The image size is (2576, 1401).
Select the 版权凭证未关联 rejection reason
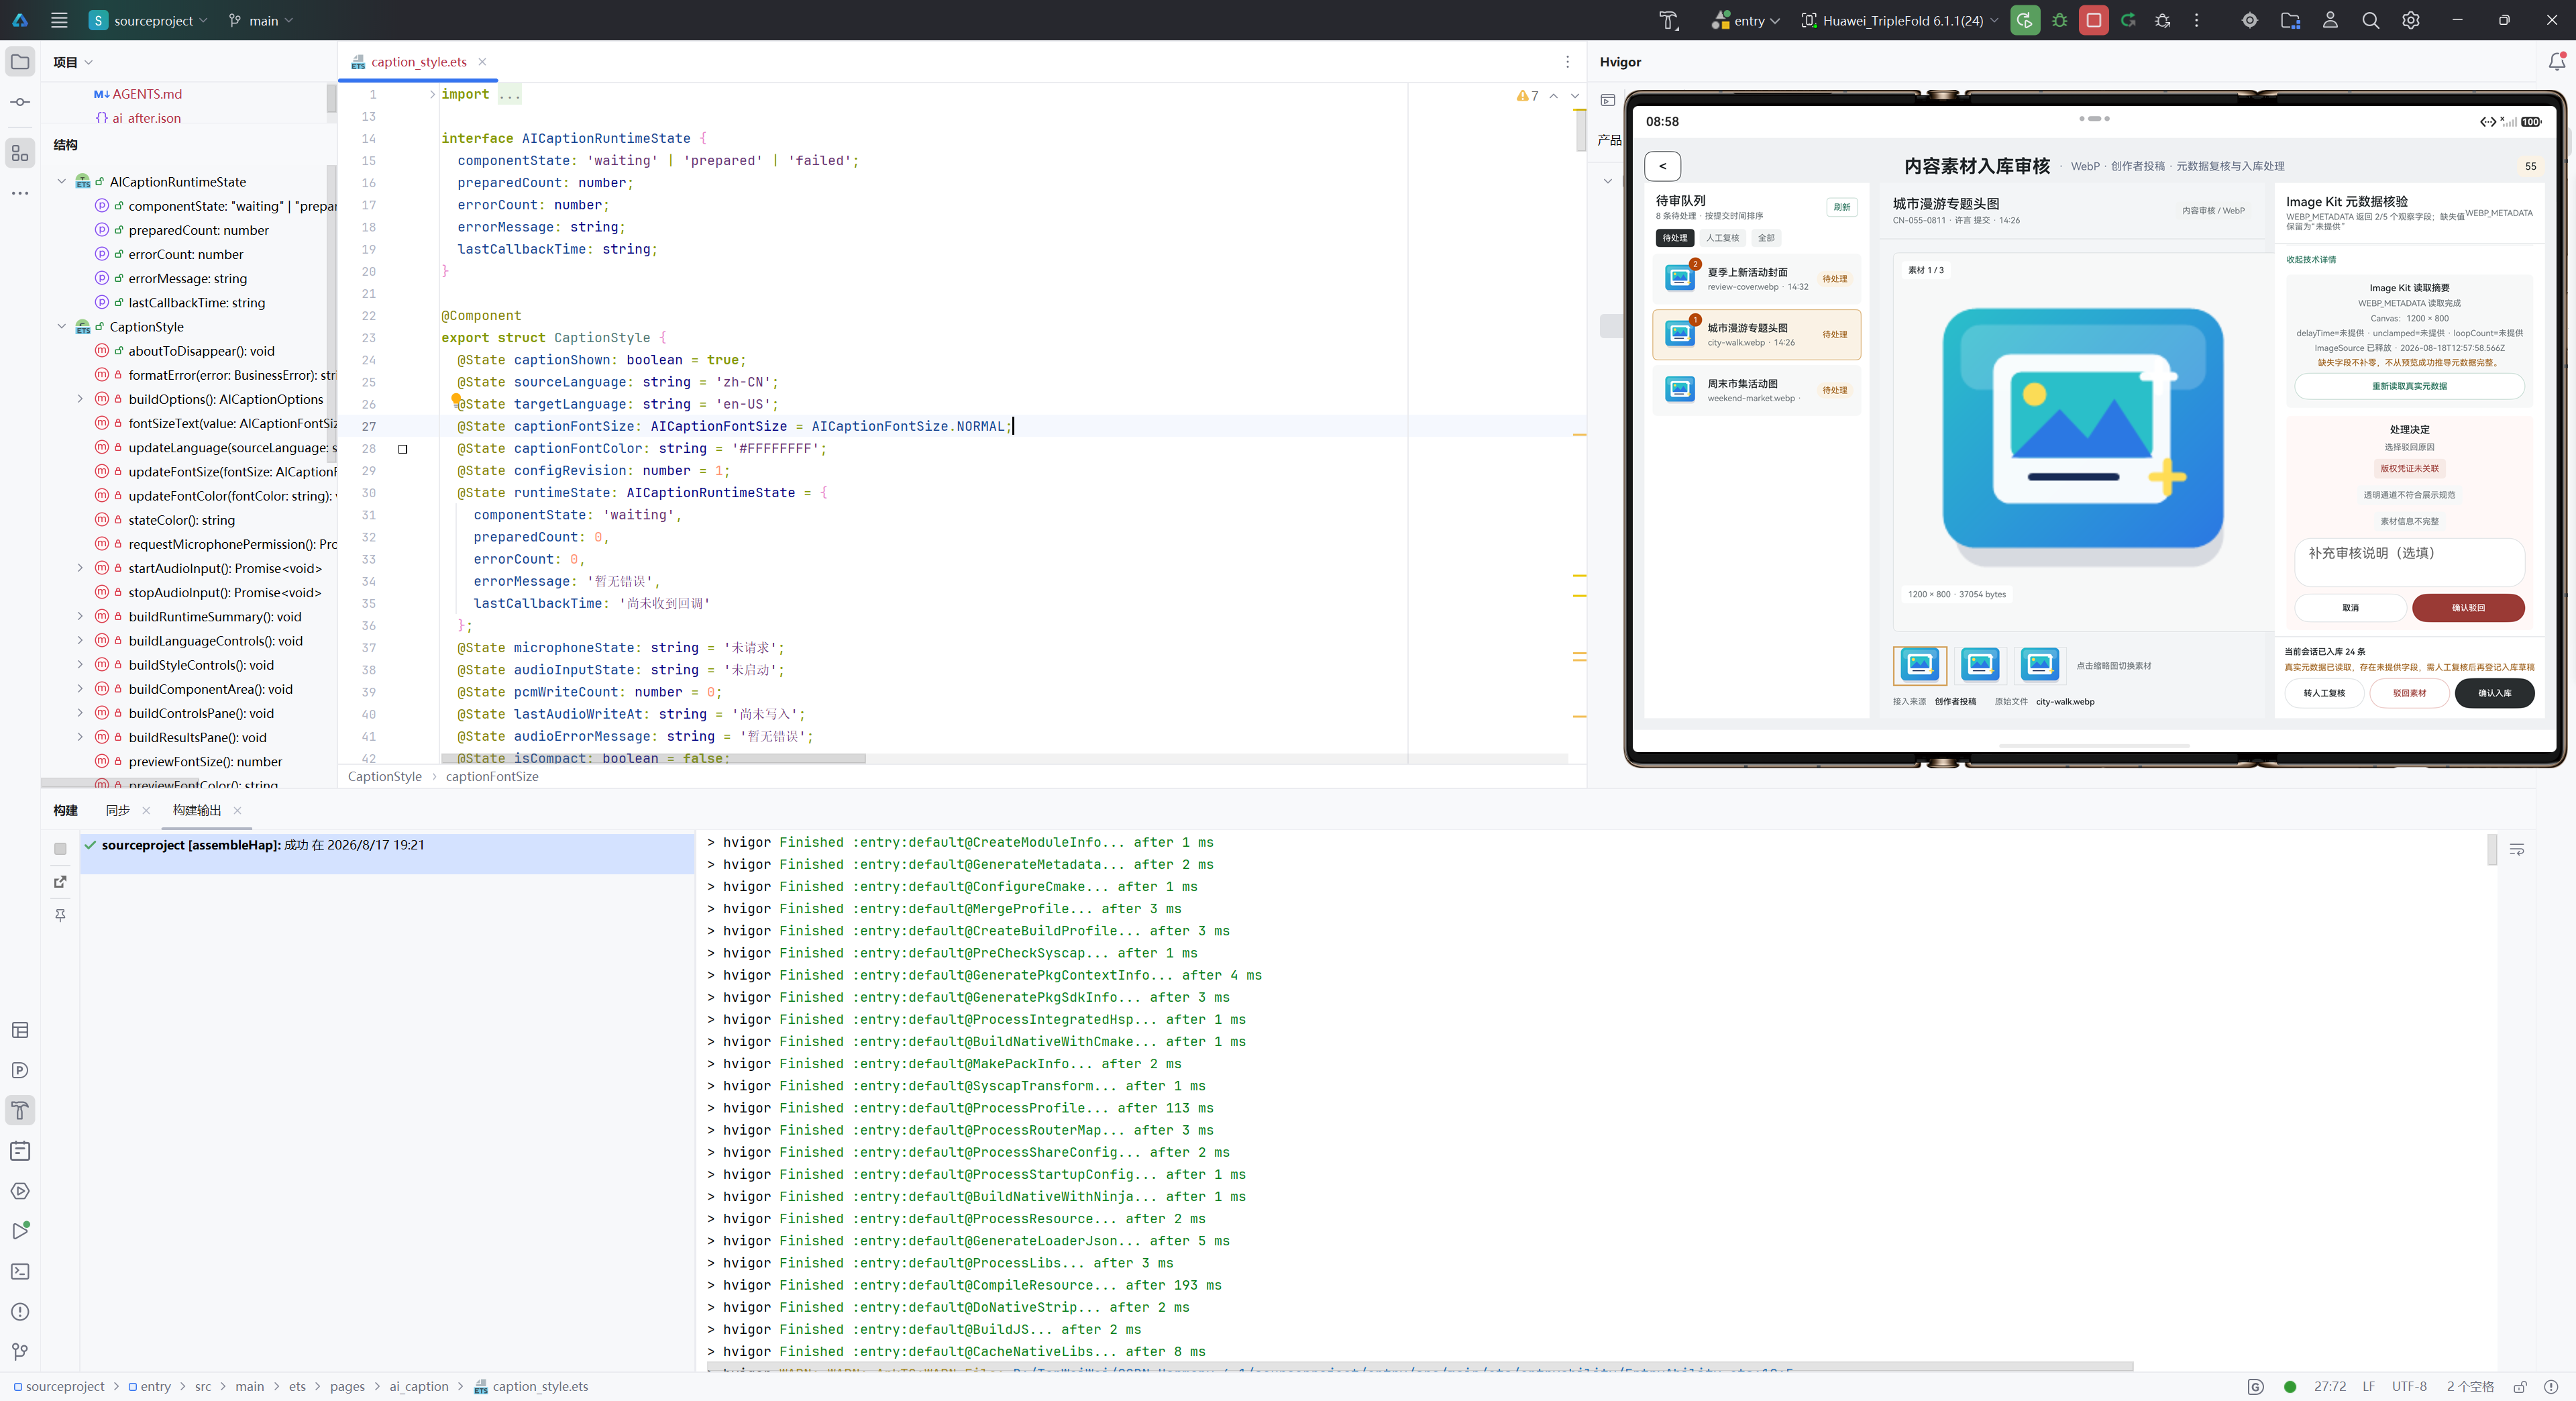tap(2409, 468)
